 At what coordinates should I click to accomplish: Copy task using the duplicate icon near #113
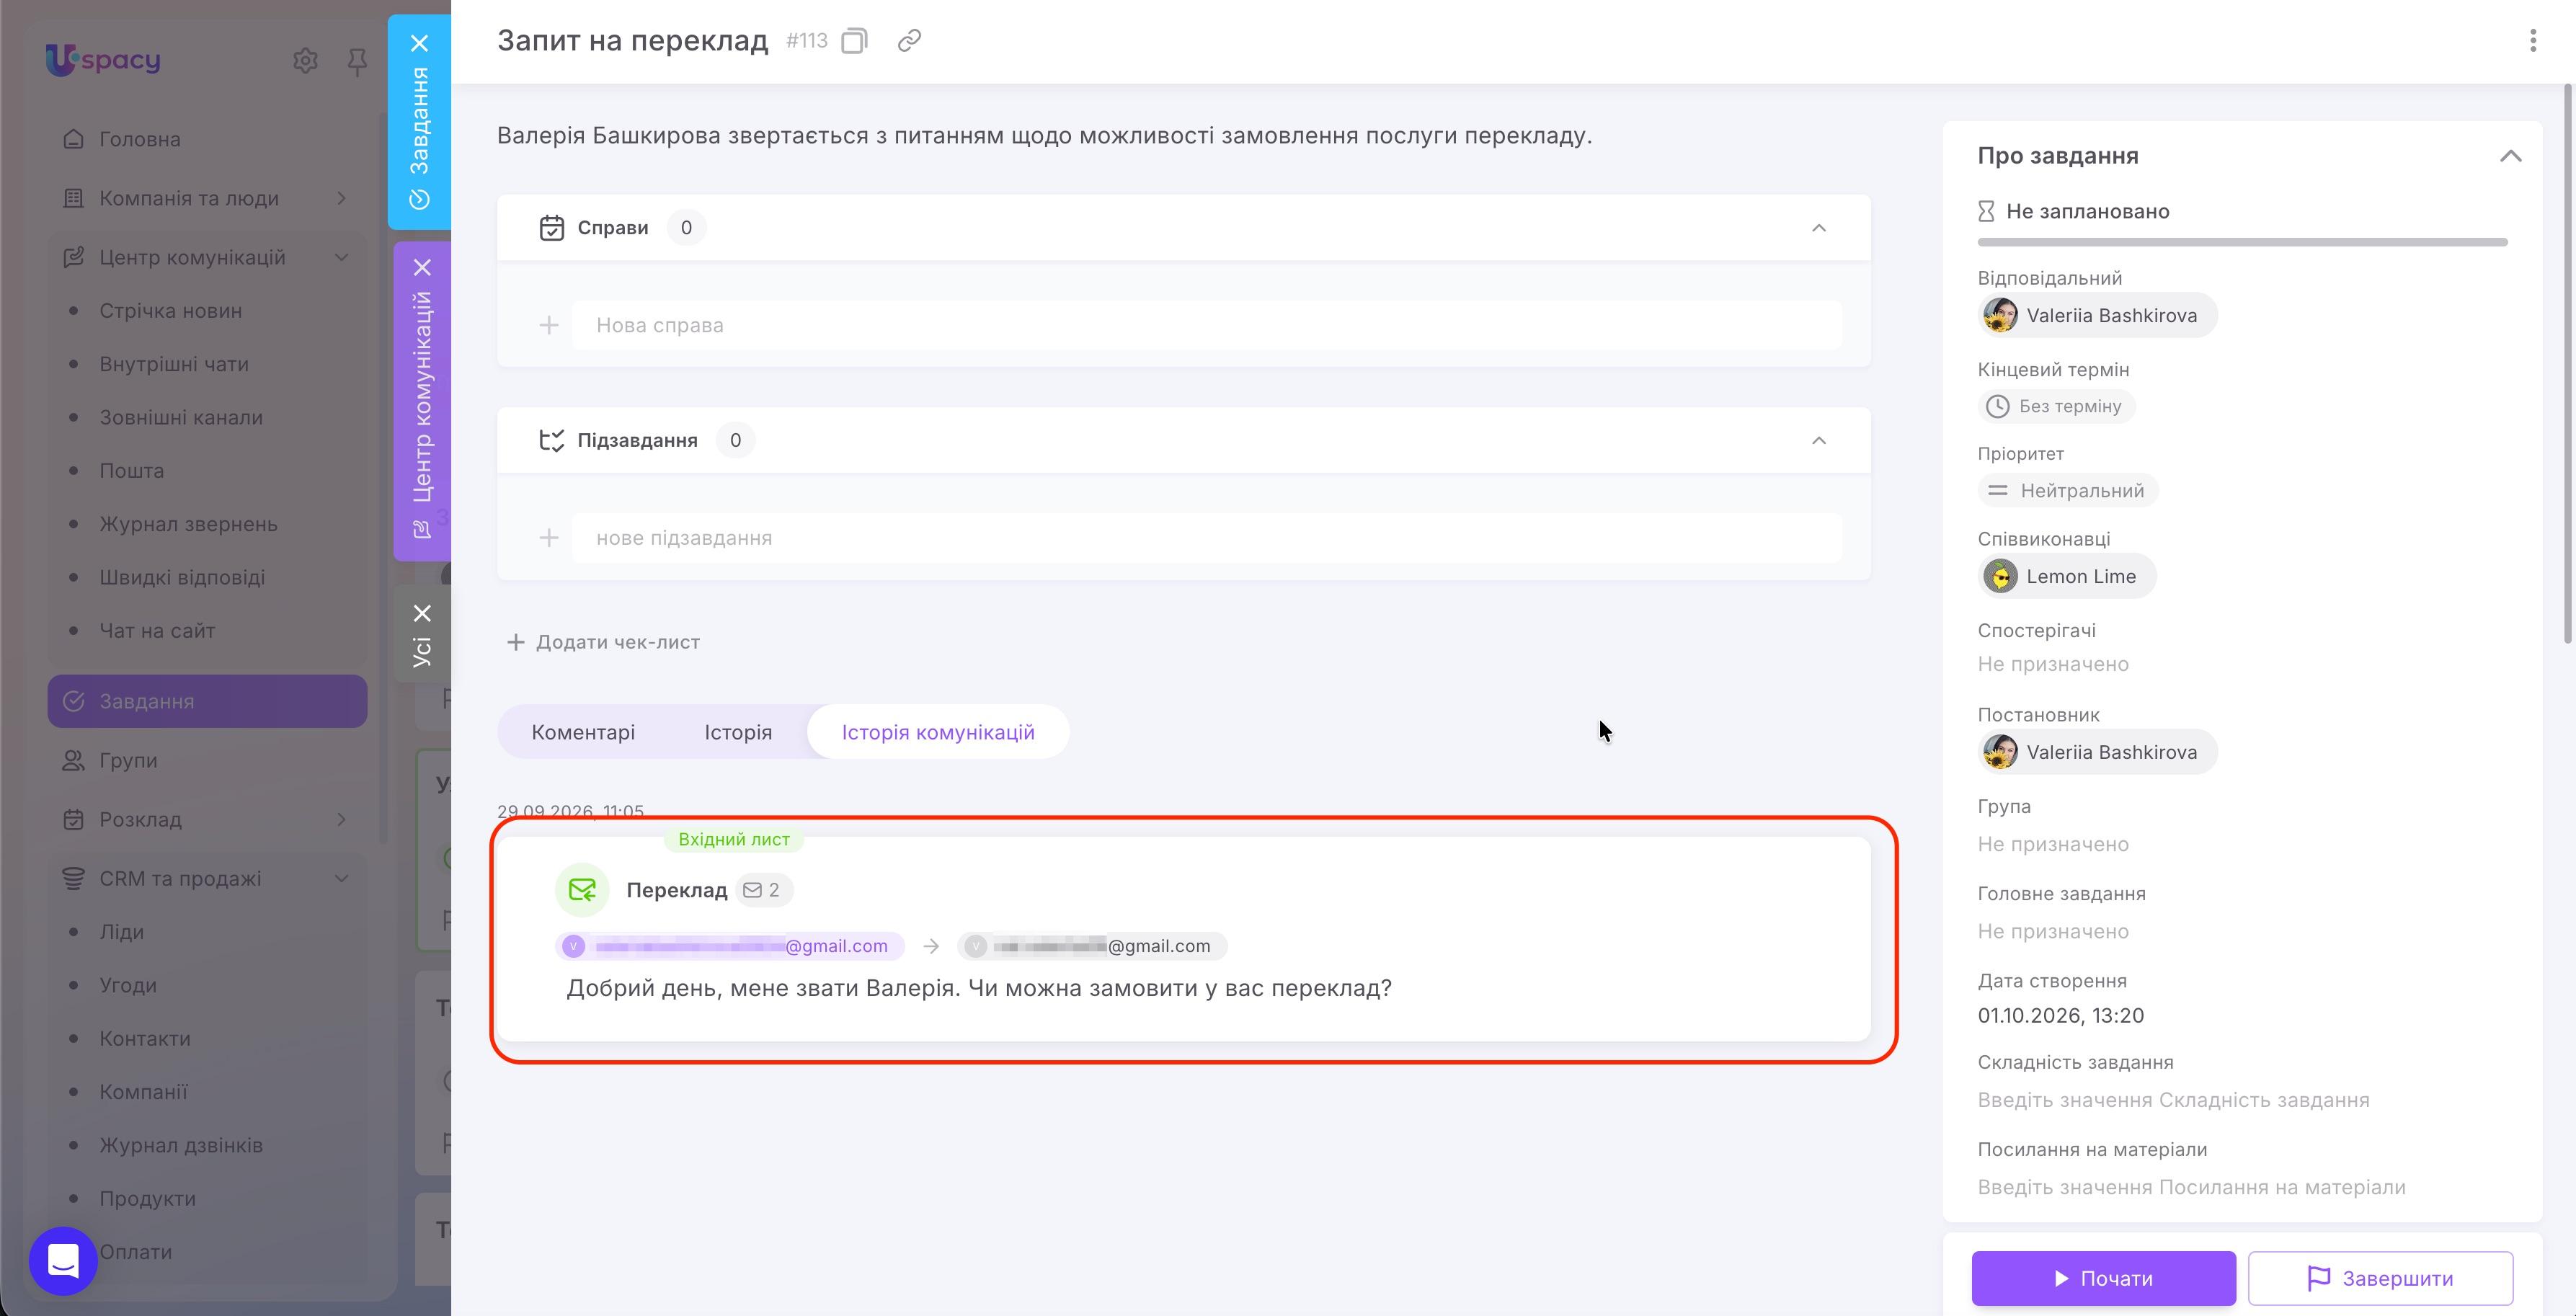click(x=854, y=41)
